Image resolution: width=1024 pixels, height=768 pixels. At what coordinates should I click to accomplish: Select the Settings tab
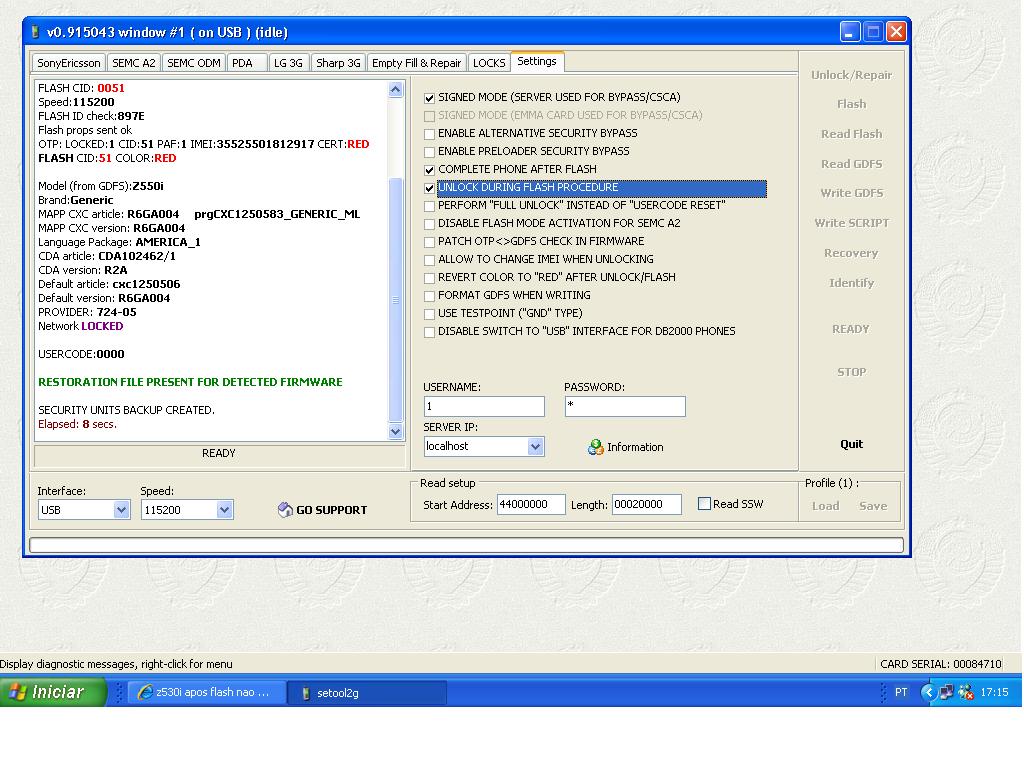click(537, 61)
